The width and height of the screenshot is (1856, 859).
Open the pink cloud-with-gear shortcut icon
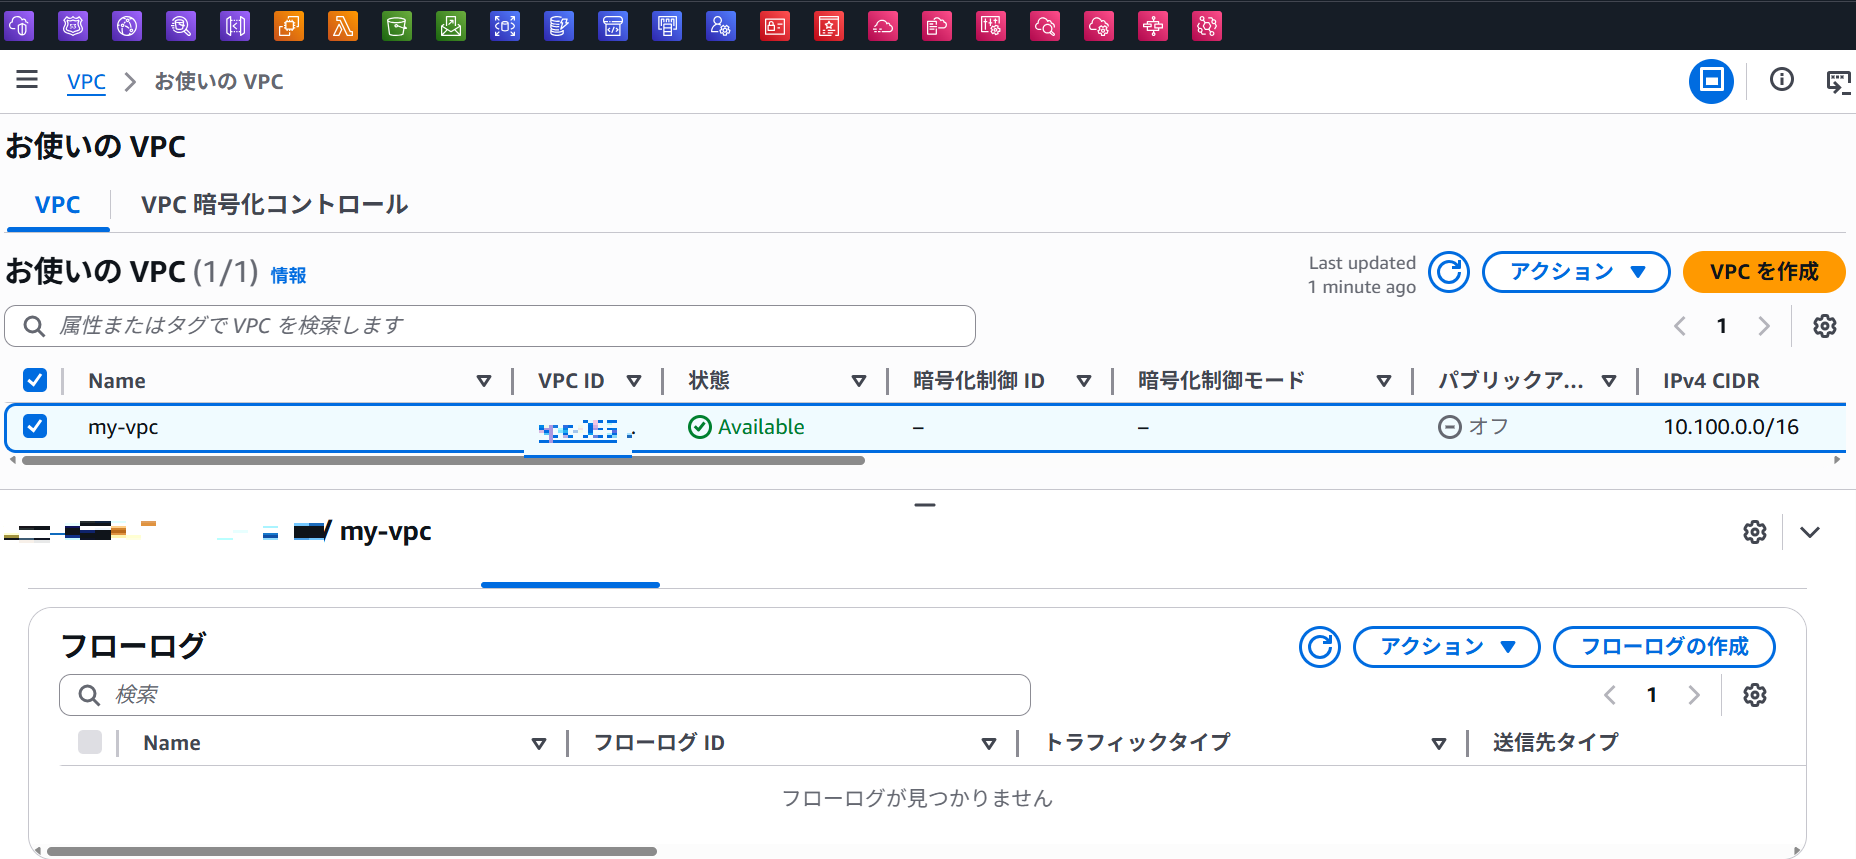click(1099, 26)
